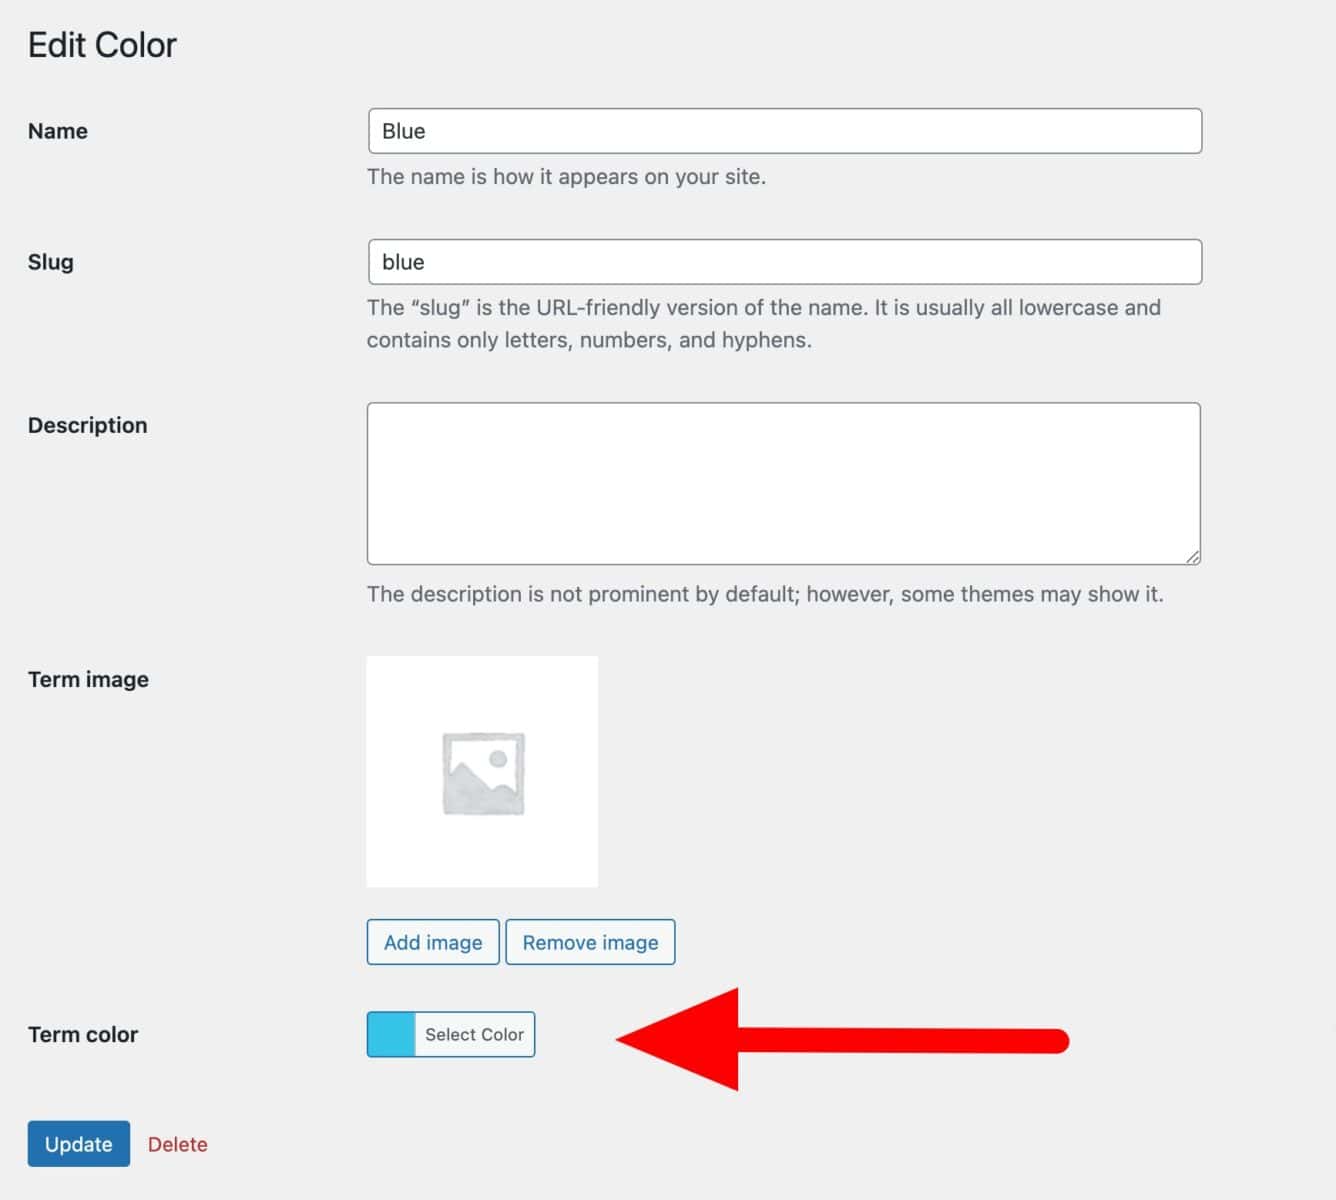Focus the Name field containing Blue
Image resolution: width=1336 pixels, height=1200 pixels.
[785, 131]
